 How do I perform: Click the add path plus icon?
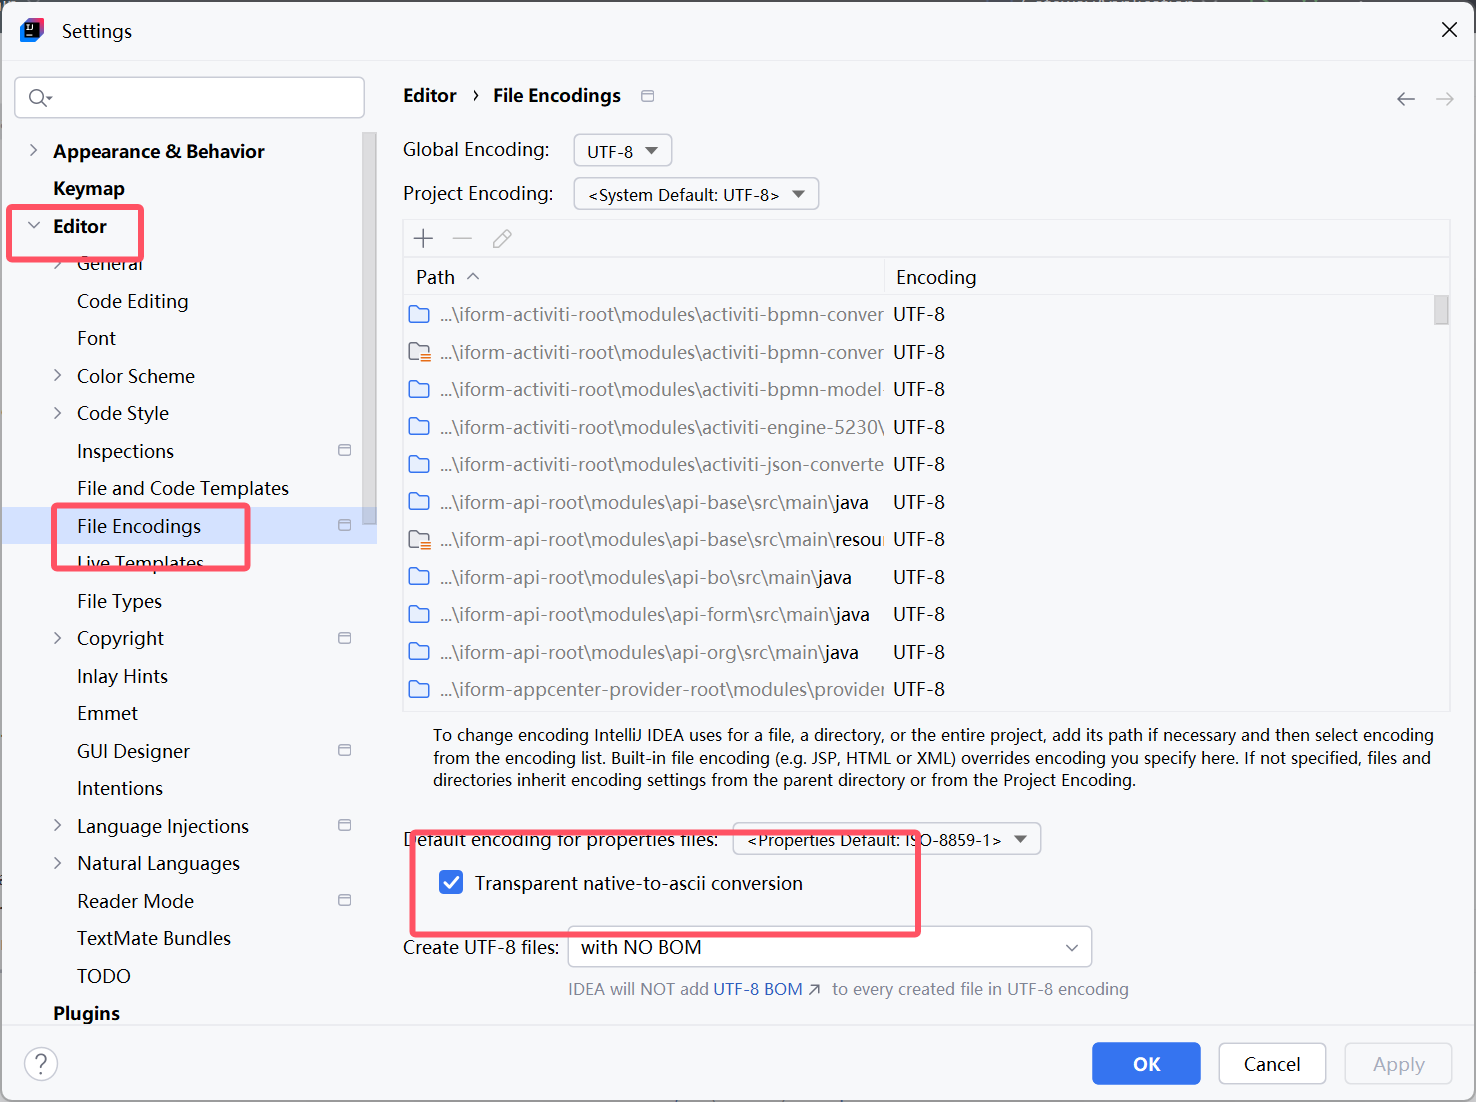(x=423, y=238)
